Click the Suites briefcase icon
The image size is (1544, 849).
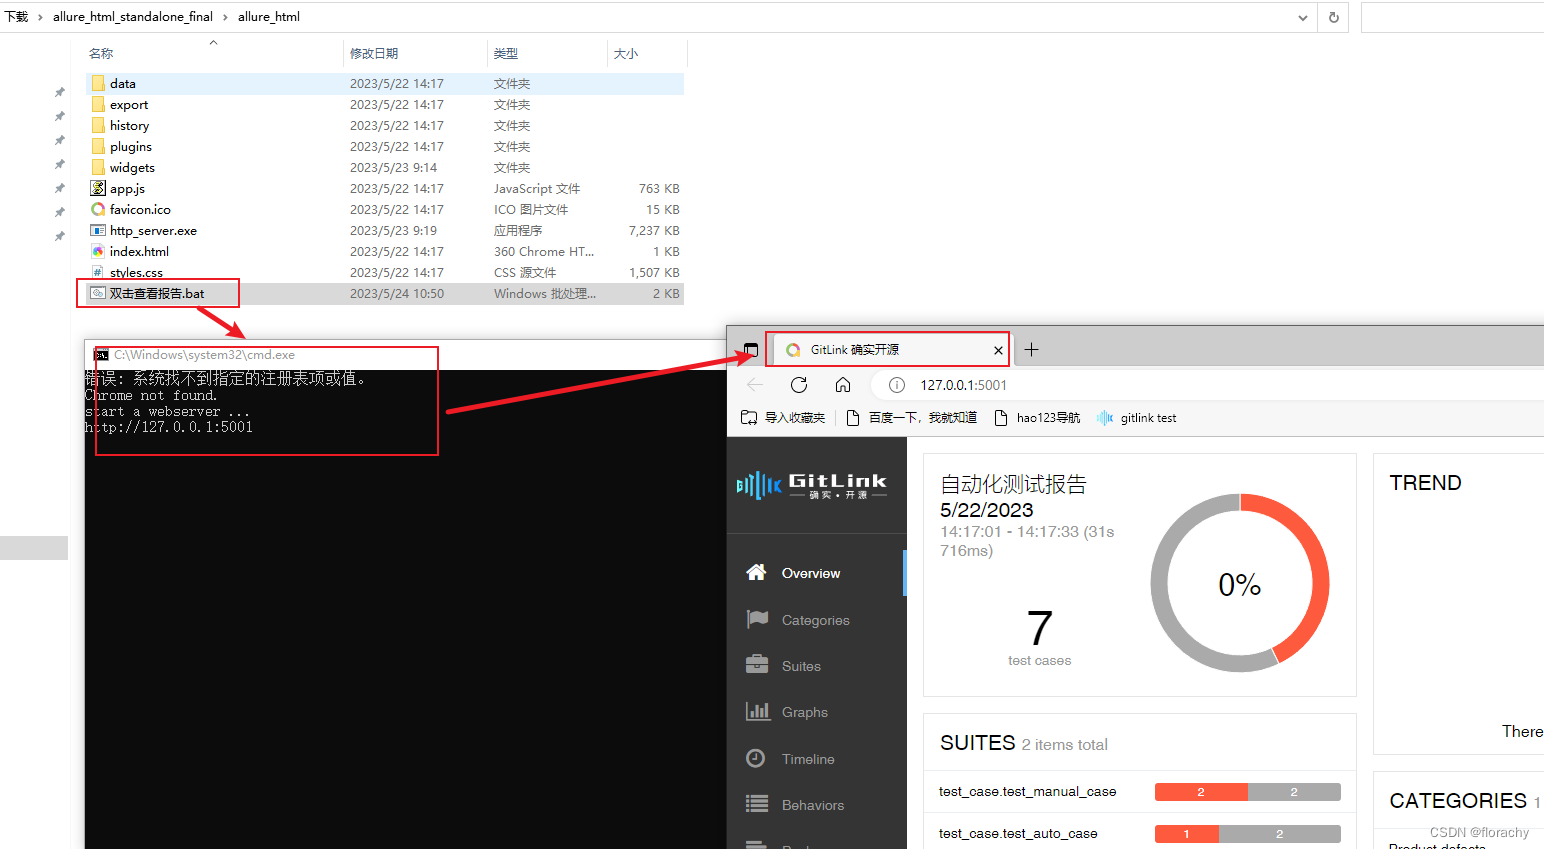click(757, 665)
